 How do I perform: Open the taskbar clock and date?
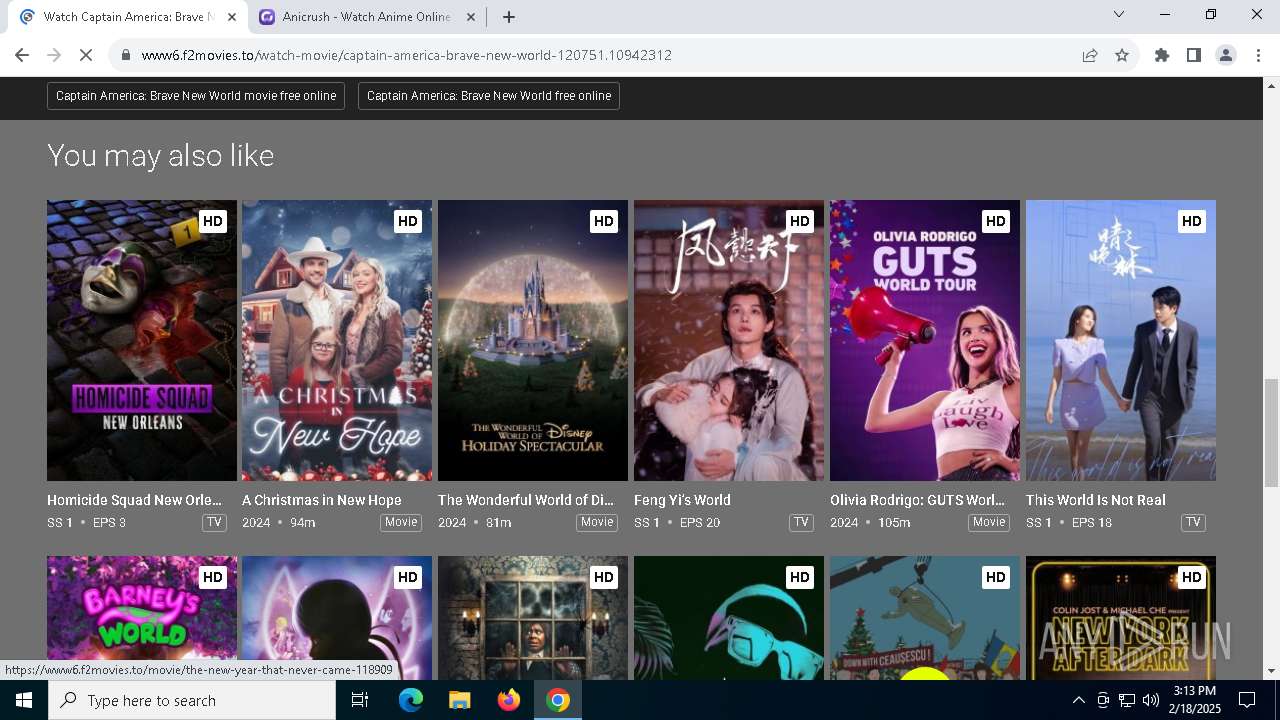point(1195,700)
